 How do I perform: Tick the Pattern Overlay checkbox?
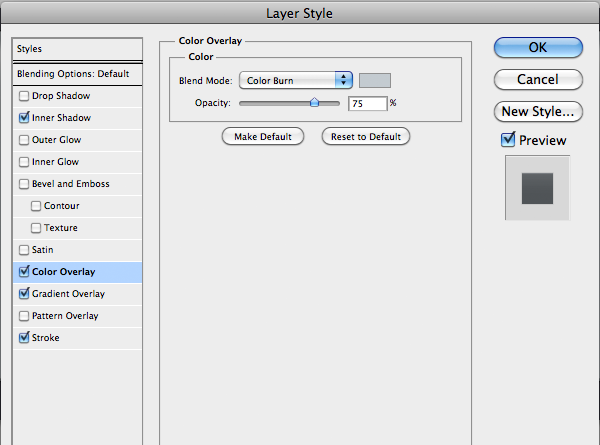24,316
